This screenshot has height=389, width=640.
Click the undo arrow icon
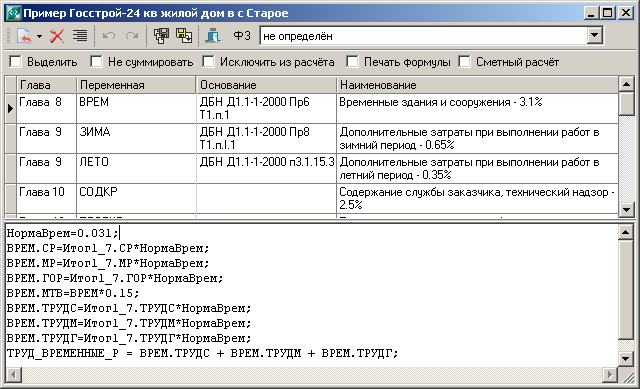pyautogui.click(x=109, y=36)
